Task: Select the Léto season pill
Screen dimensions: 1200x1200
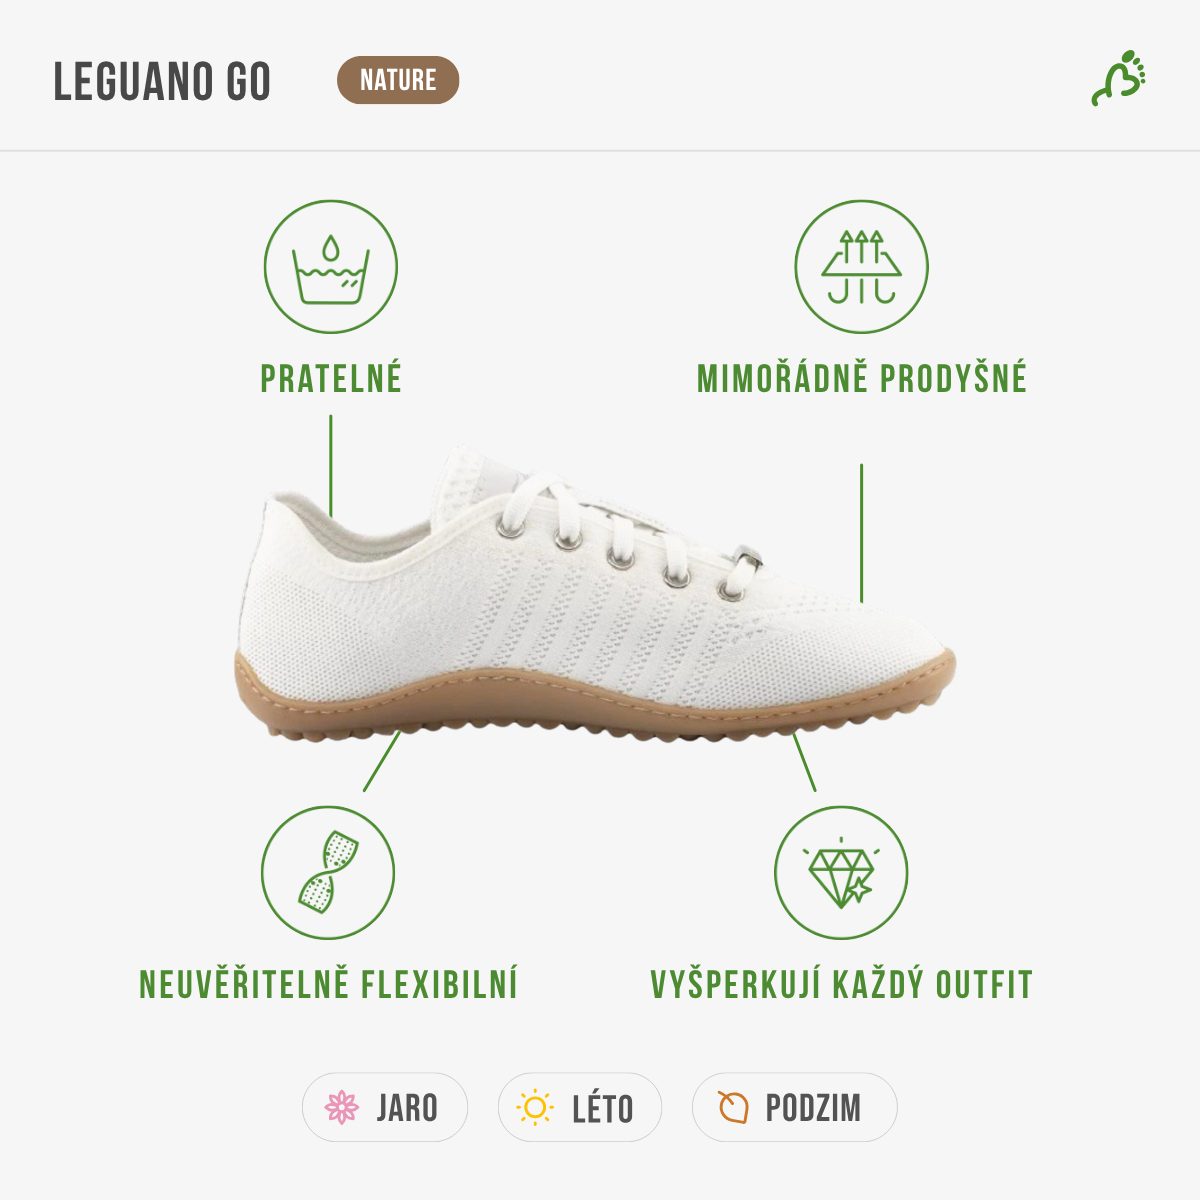Action: coord(580,1107)
